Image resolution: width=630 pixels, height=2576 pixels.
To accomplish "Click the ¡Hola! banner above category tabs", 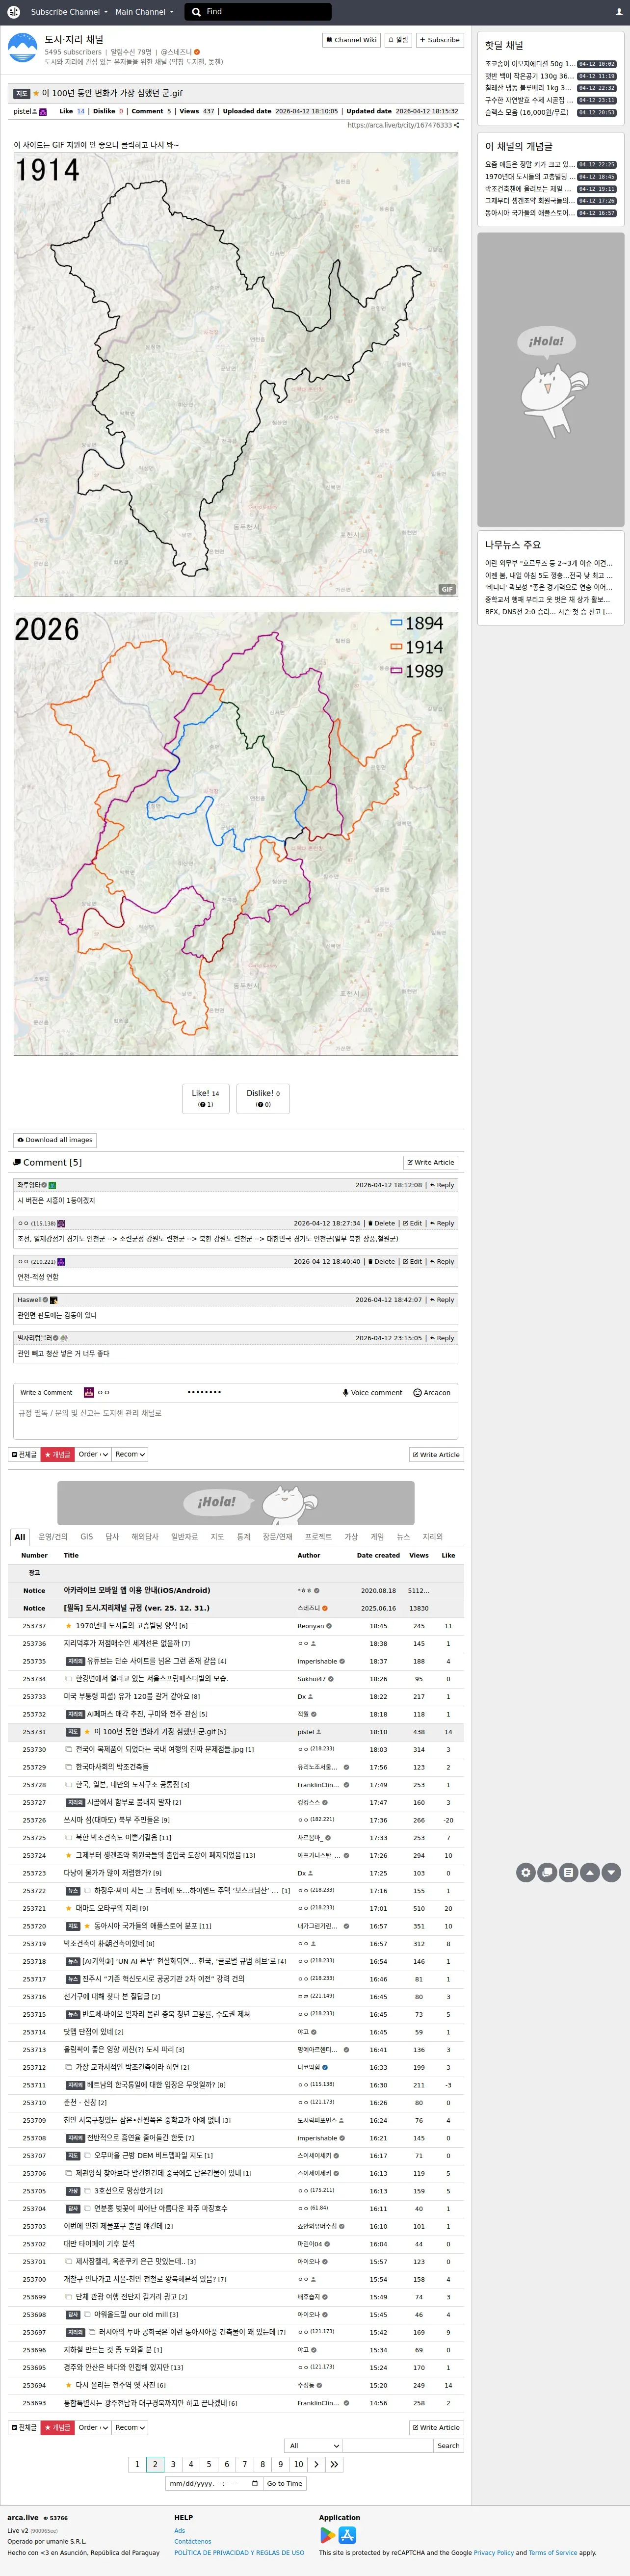I will 236,1503.
